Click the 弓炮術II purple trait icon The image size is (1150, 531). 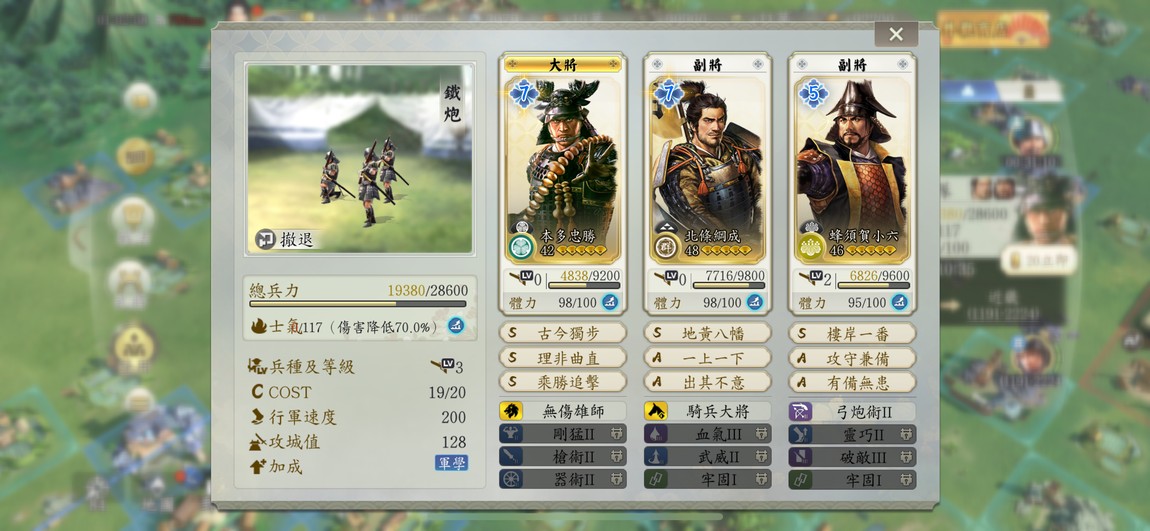(800, 411)
